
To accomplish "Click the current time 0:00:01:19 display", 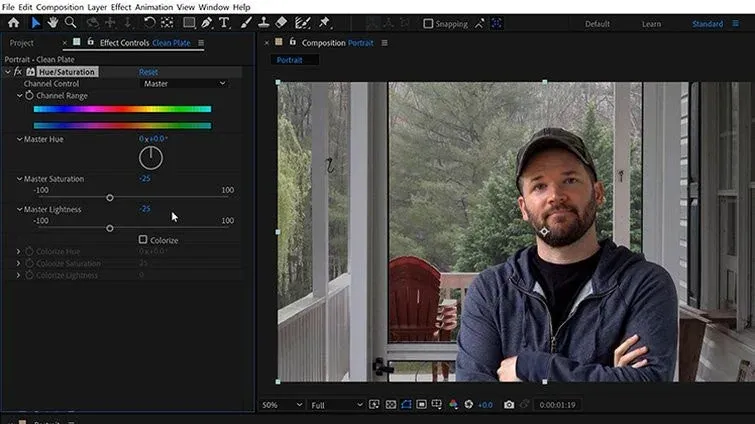I will [x=557, y=405].
